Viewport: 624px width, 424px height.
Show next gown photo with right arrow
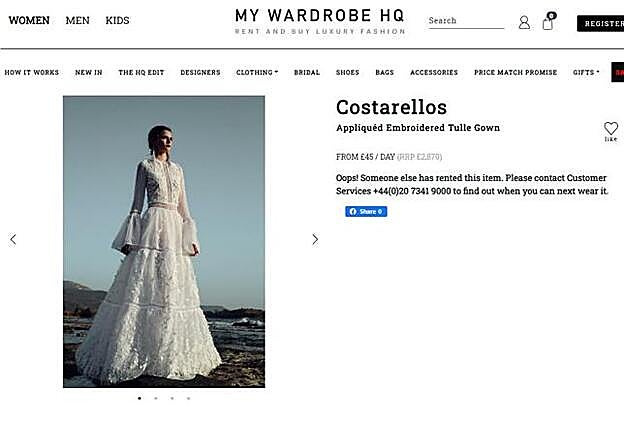315,239
